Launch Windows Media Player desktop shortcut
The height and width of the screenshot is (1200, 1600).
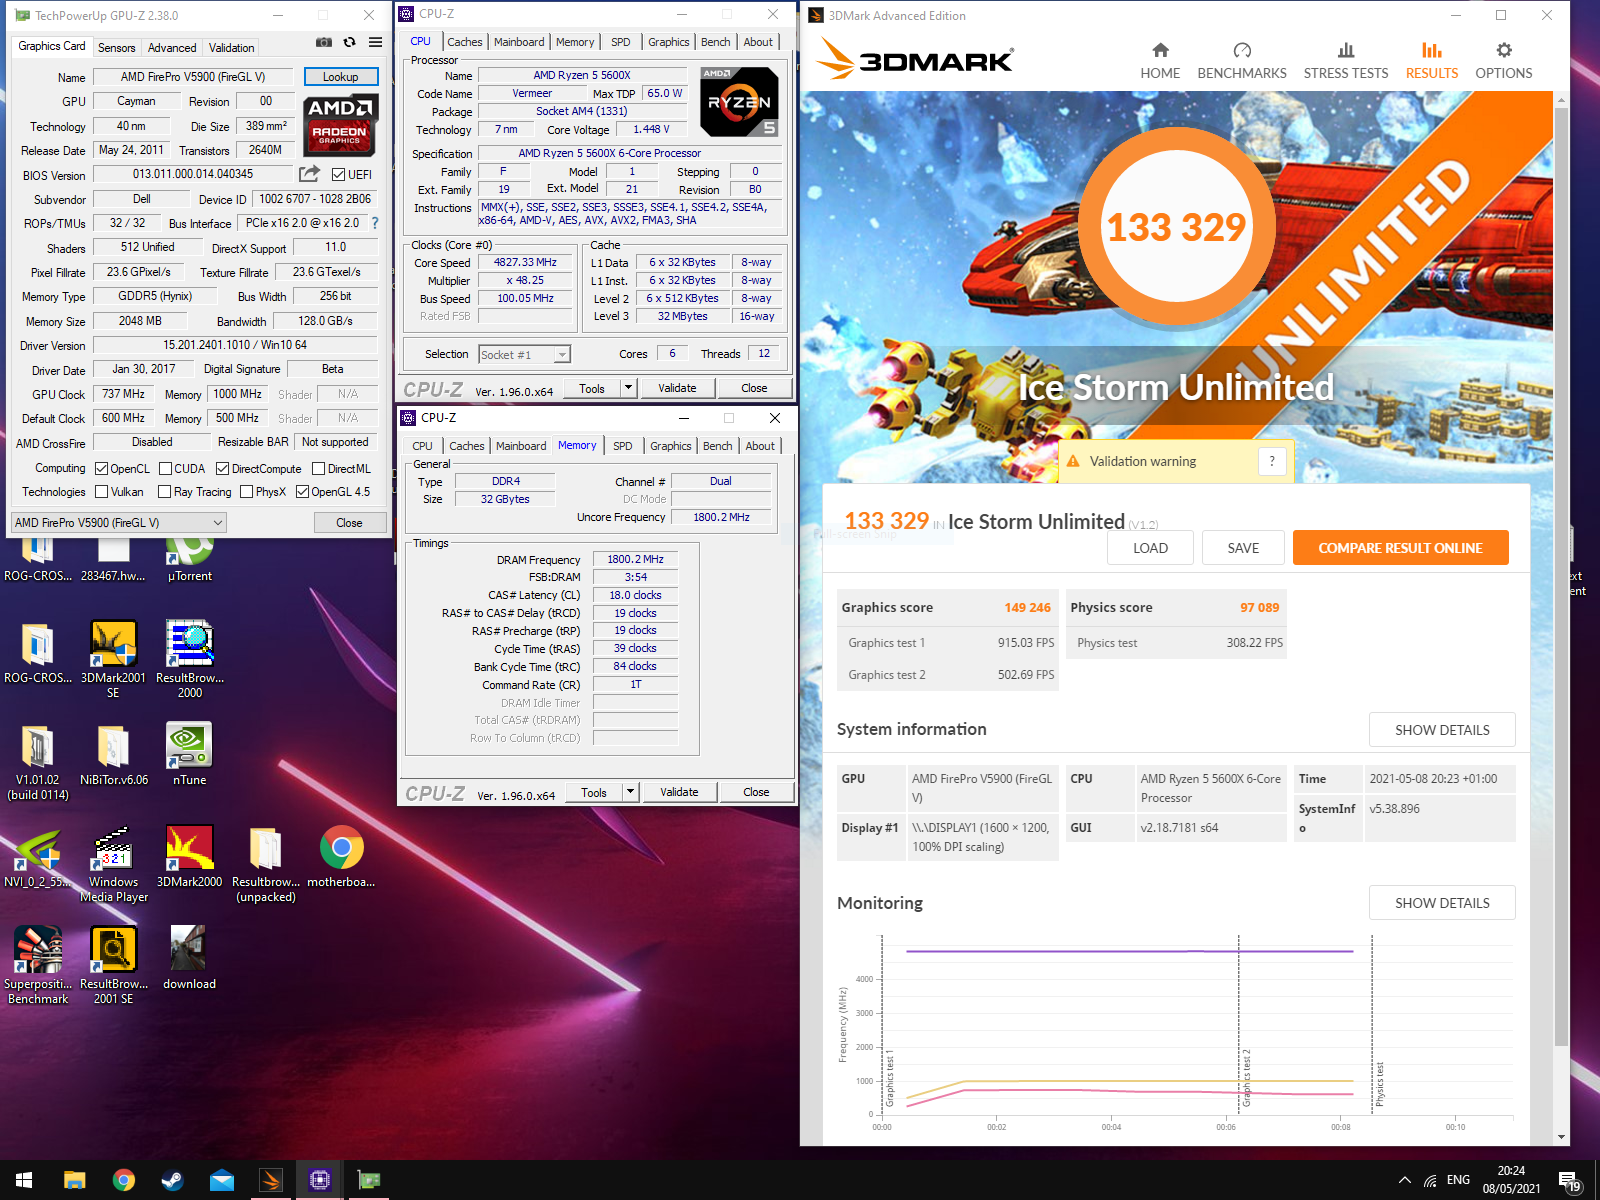[113, 864]
